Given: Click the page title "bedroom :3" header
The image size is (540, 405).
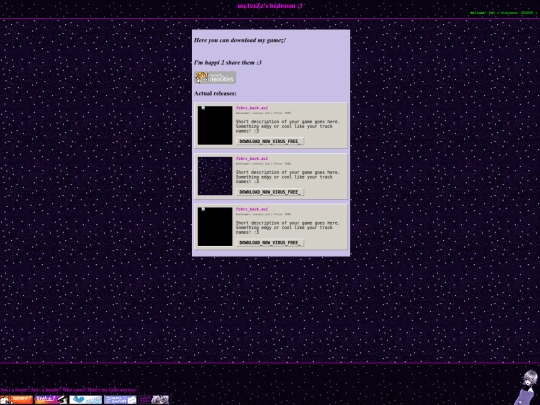Looking at the screenshot, I should click(270, 6).
